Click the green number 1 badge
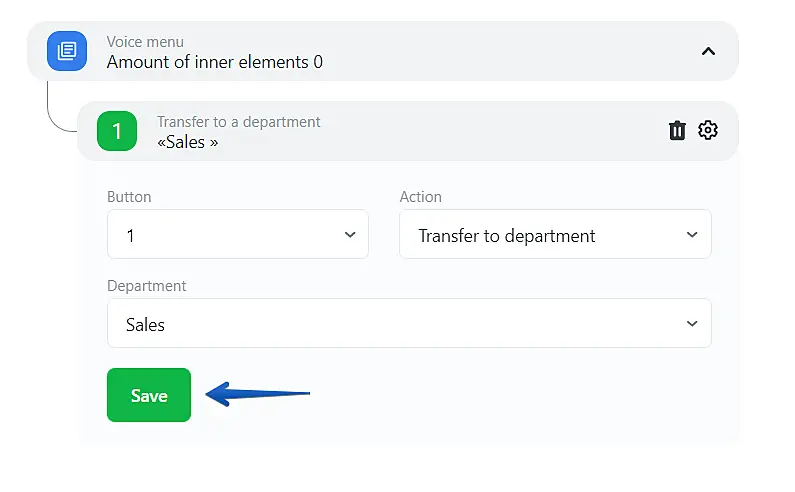 pos(117,131)
